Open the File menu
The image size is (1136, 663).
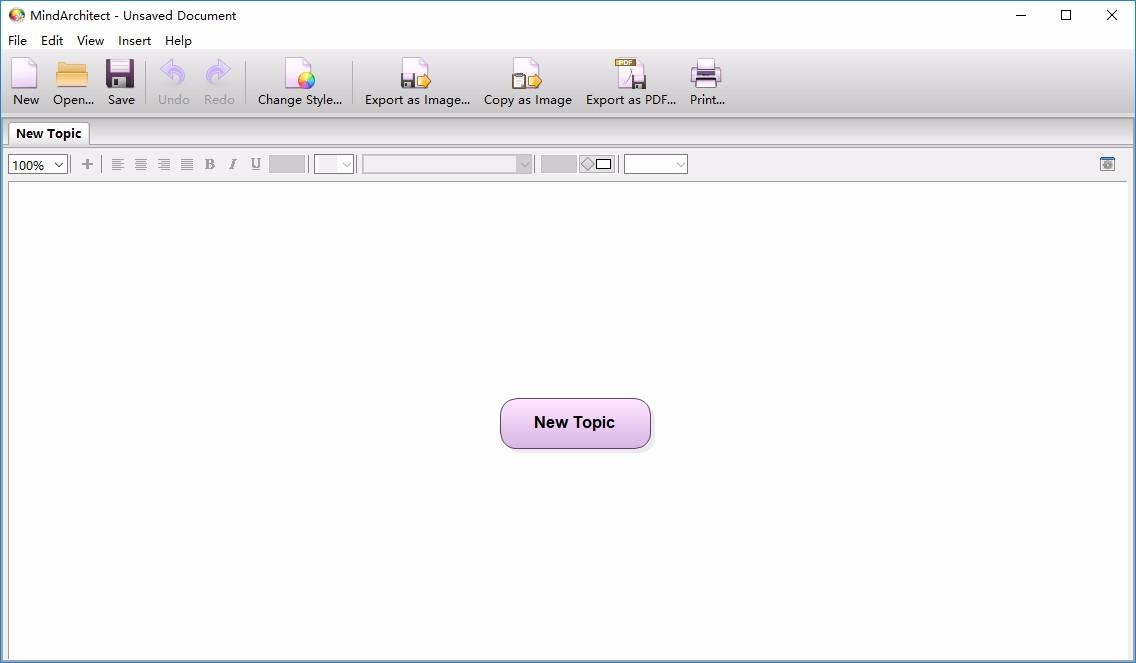point(17,41)
